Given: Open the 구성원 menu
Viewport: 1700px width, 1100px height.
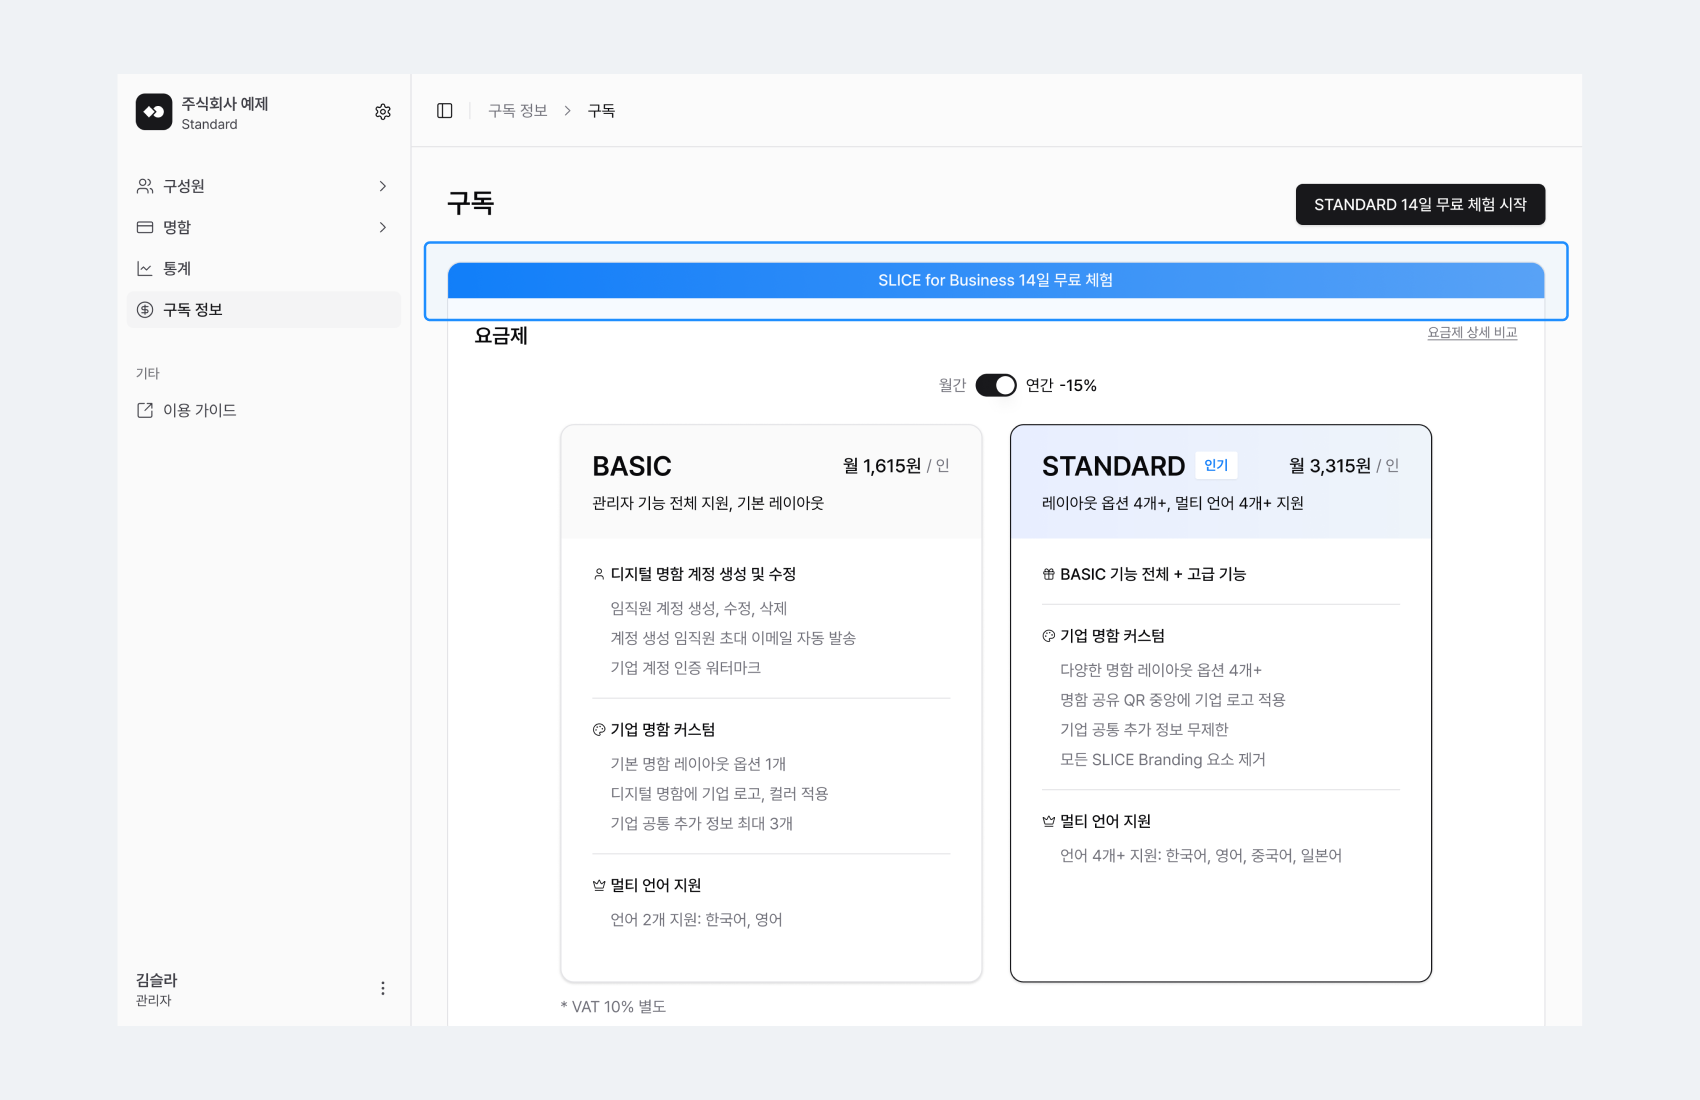Looking at the screenshot, I should pyautogui.click(x=264, y=186).
